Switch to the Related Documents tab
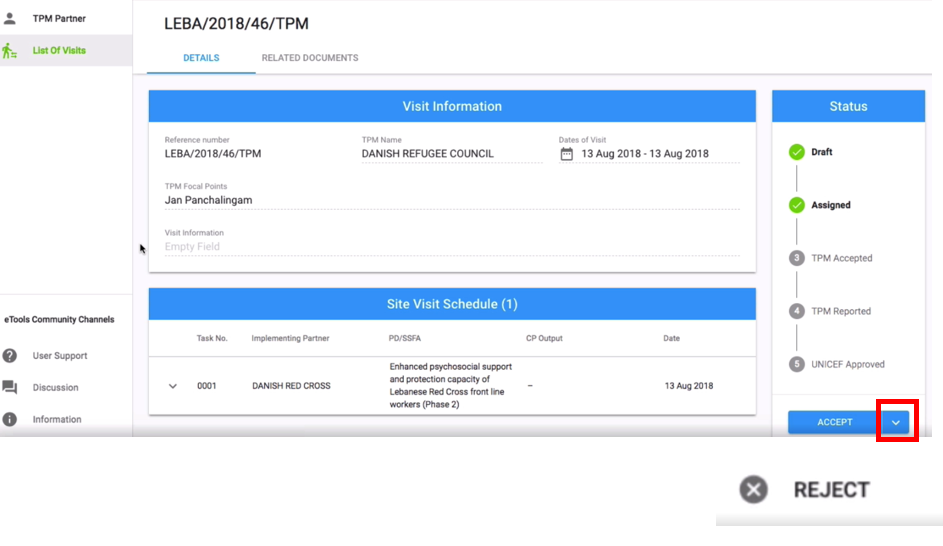The image size is (943, 546). 310,58
